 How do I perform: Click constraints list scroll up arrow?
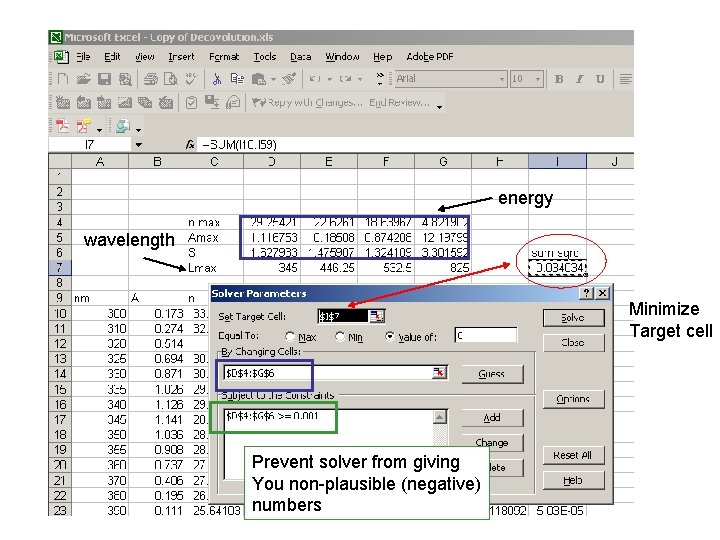tap(440, 417)
